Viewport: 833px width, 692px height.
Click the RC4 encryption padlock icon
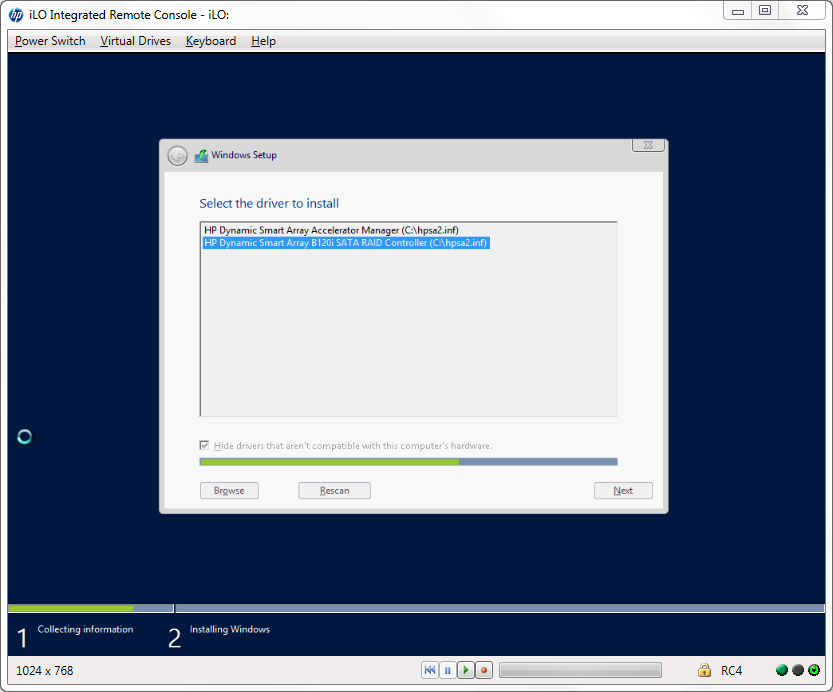coord(704,670)
